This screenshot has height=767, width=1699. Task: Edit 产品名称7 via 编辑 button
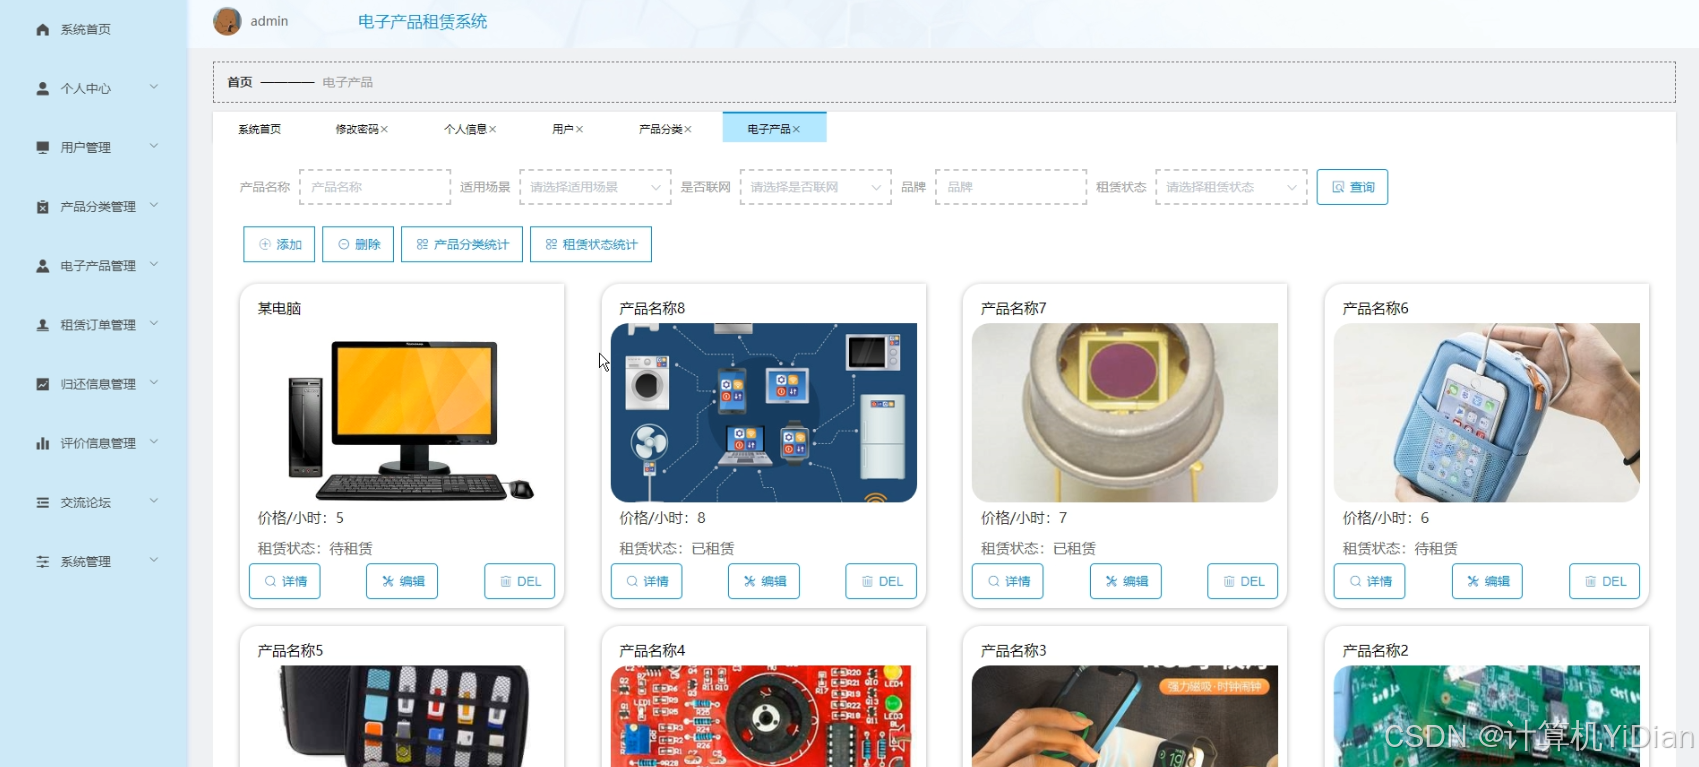(1126, 581)
